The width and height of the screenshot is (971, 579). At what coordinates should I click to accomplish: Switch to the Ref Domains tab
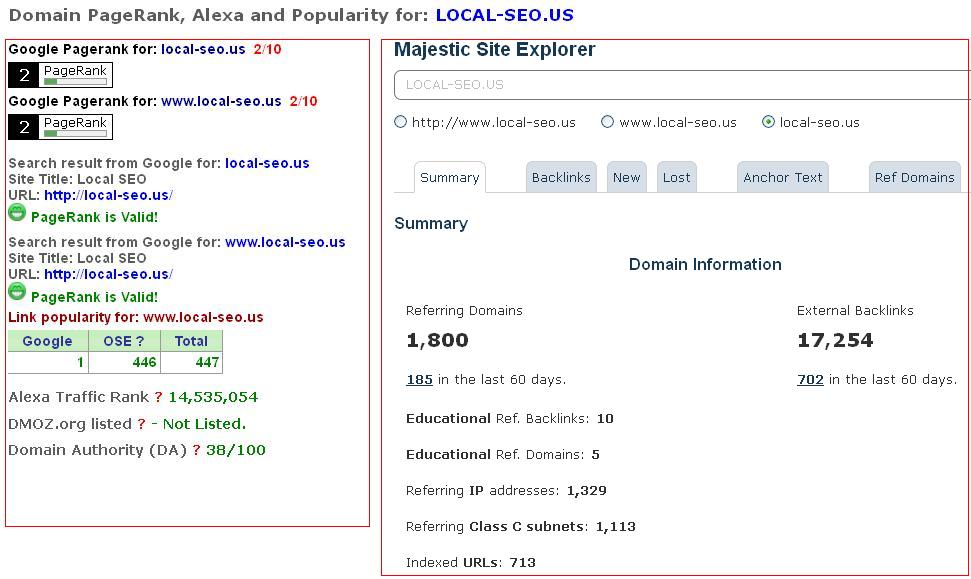coord(915,178)
